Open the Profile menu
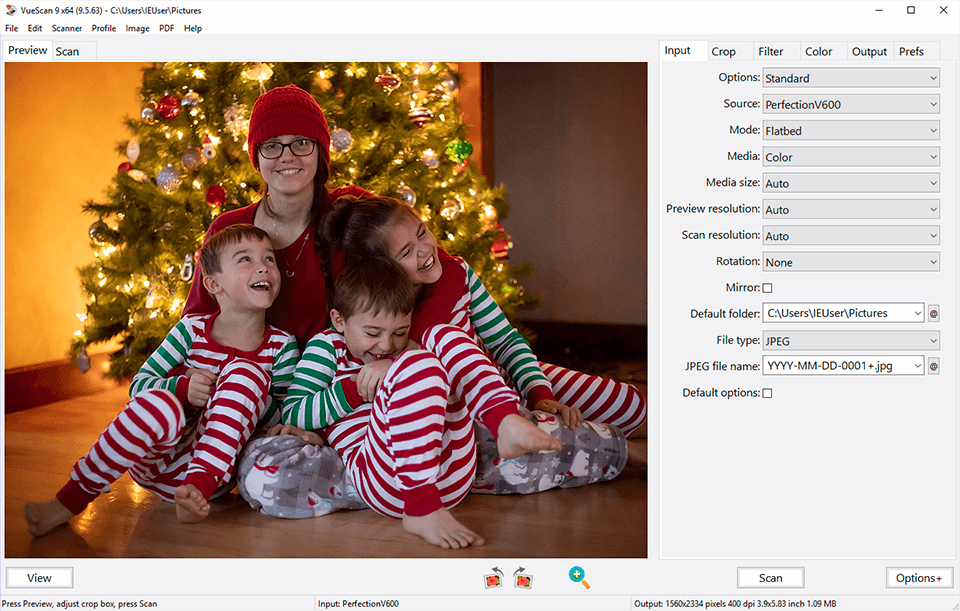Image resolution: width=960 pixels, height=611 pixels. tap(104, 28)
